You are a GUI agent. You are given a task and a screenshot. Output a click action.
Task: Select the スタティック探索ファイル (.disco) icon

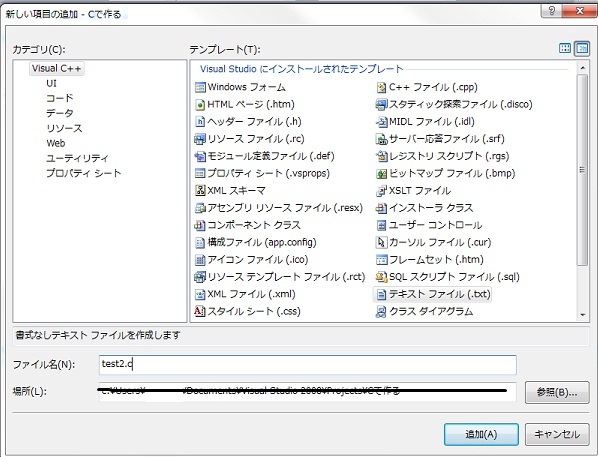(x=381, y=105)
